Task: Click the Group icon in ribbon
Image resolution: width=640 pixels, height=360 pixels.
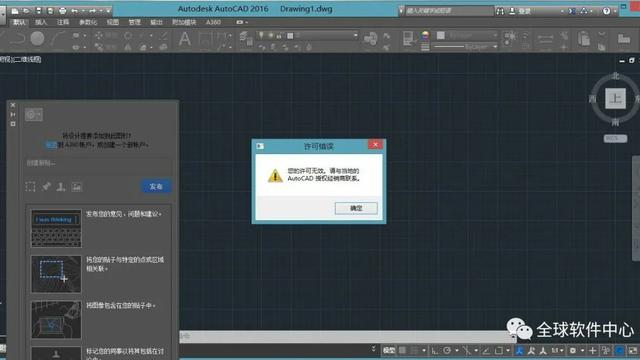Action: pyautogui.click(x=509, y=38)
